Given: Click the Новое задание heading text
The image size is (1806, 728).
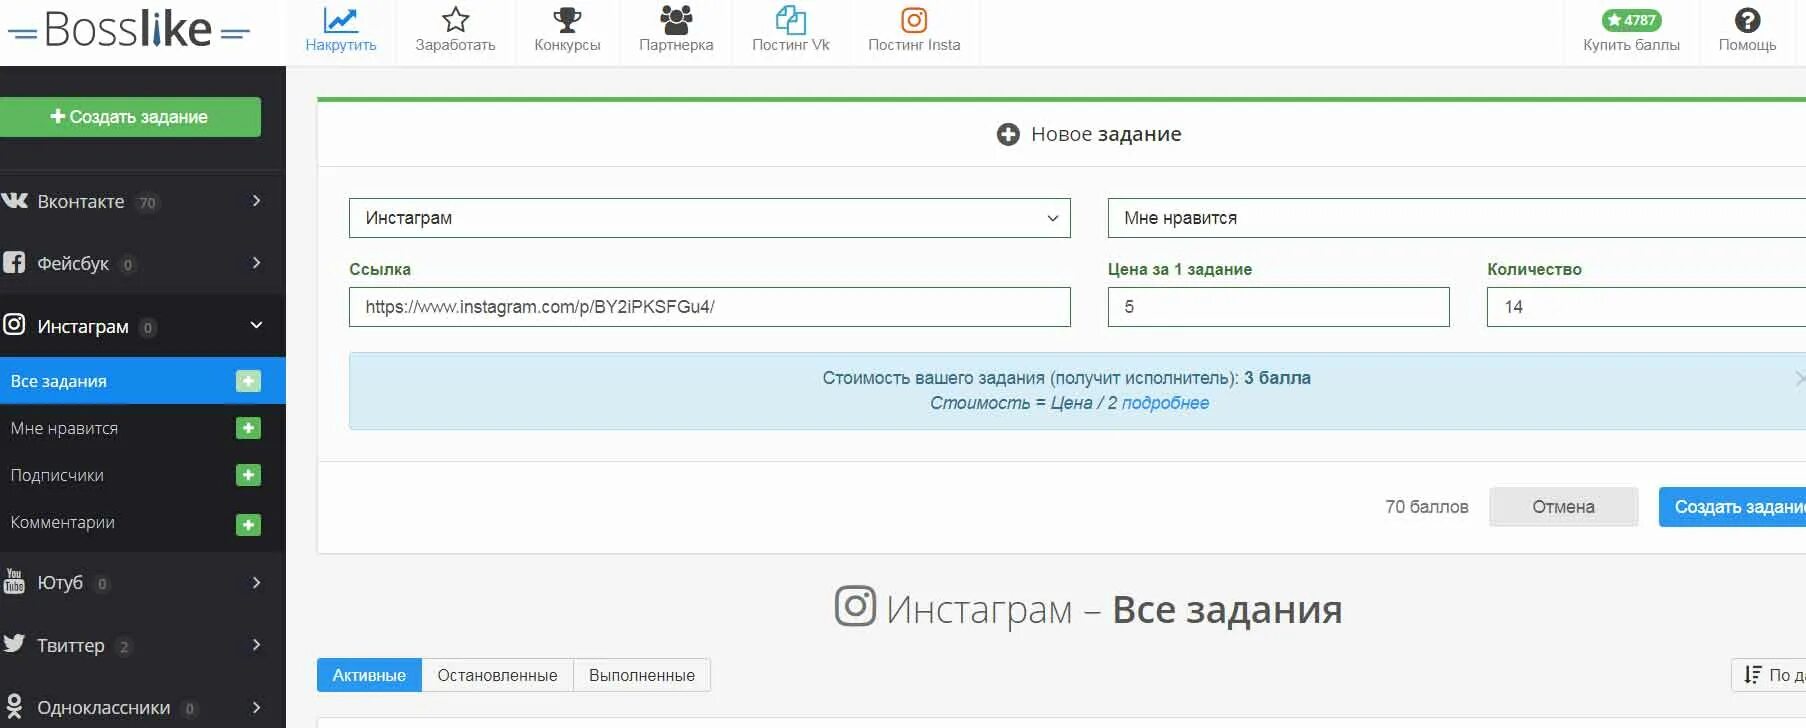Looking at the screenshot, I should (1106, 134).
